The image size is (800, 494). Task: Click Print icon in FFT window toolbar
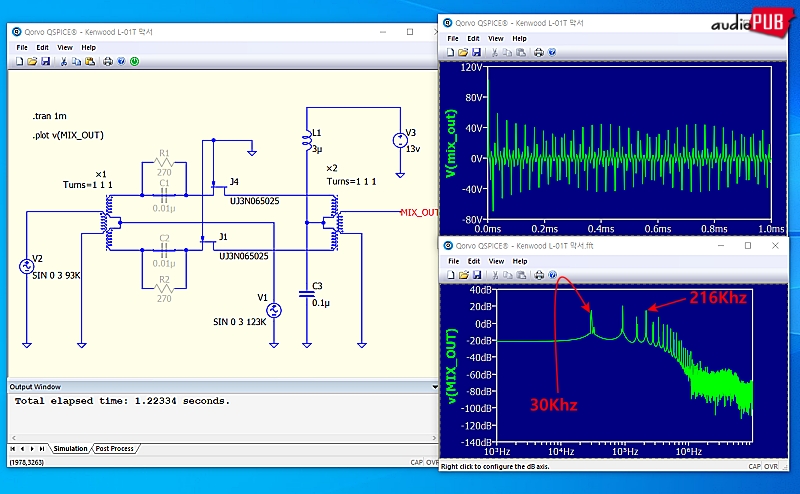(539, 275)
